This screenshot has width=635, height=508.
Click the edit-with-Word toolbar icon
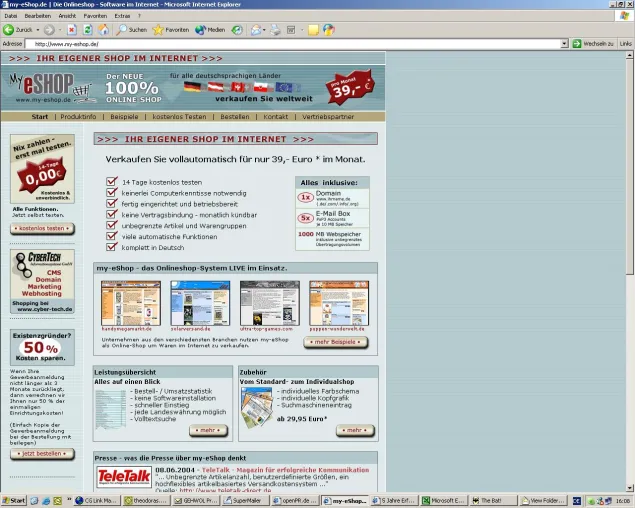[x=291, y=30]
